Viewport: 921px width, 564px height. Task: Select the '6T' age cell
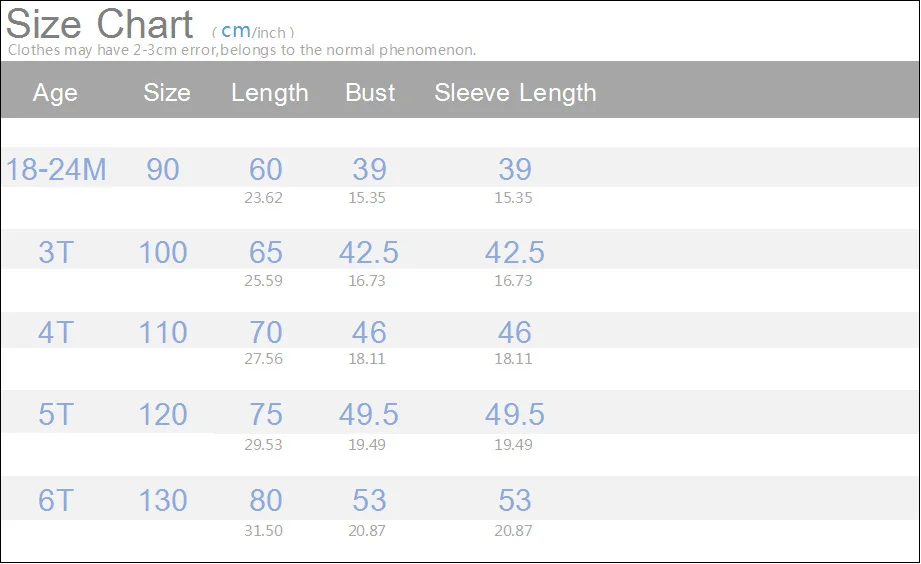pyautogui.click(x=56, y=501)
